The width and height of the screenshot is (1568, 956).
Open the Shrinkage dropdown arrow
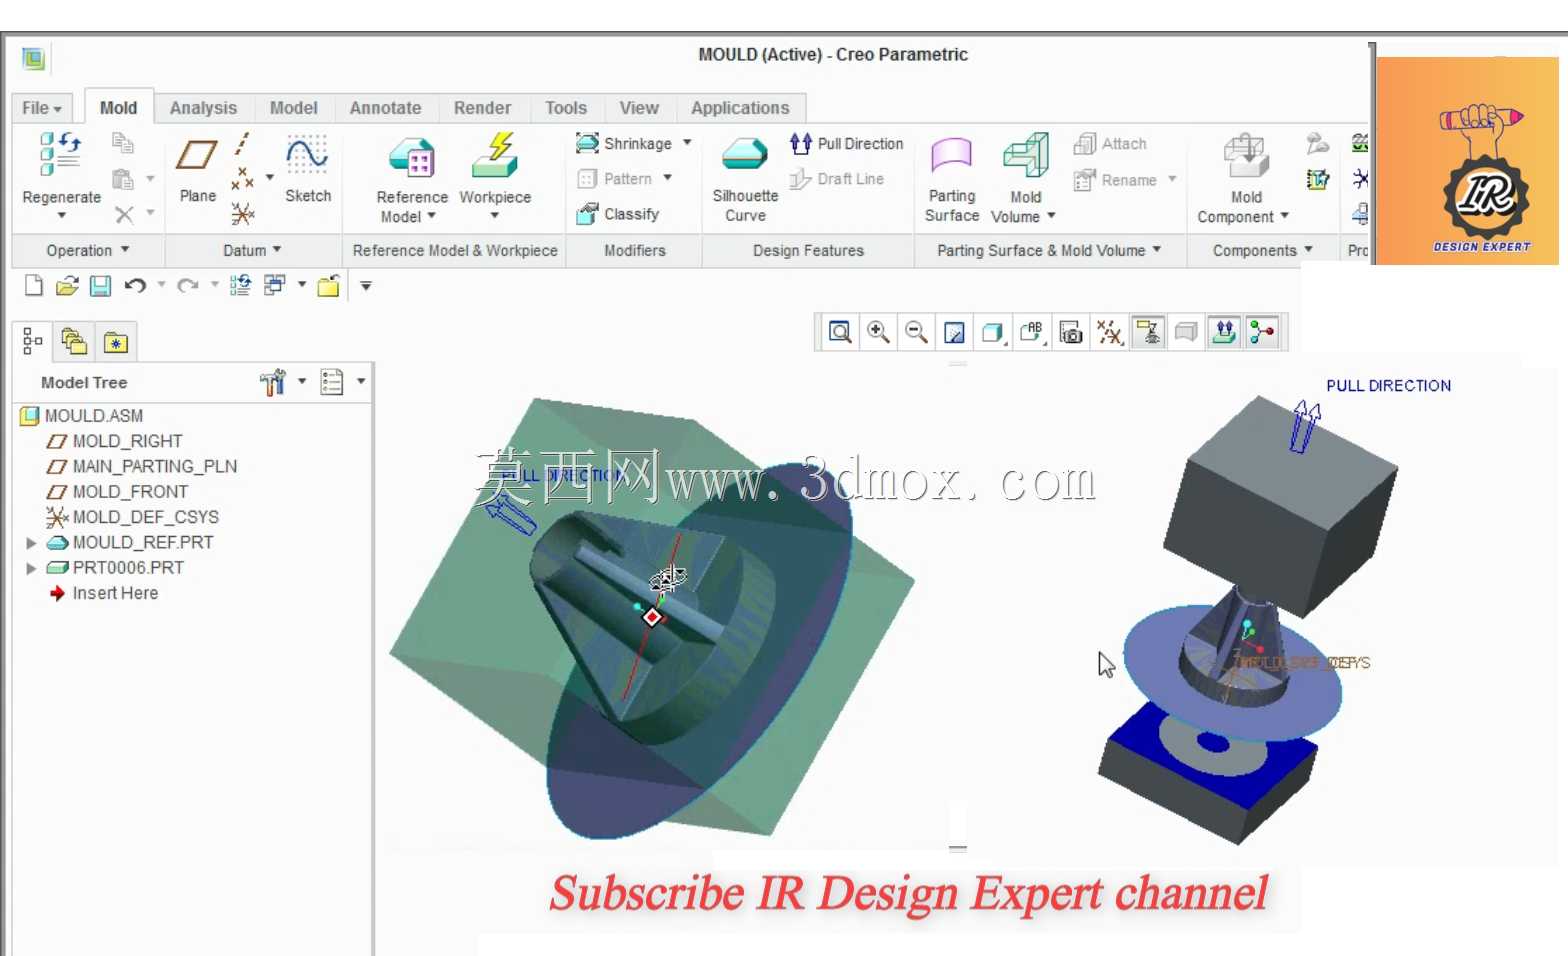[x=687, y=143]
